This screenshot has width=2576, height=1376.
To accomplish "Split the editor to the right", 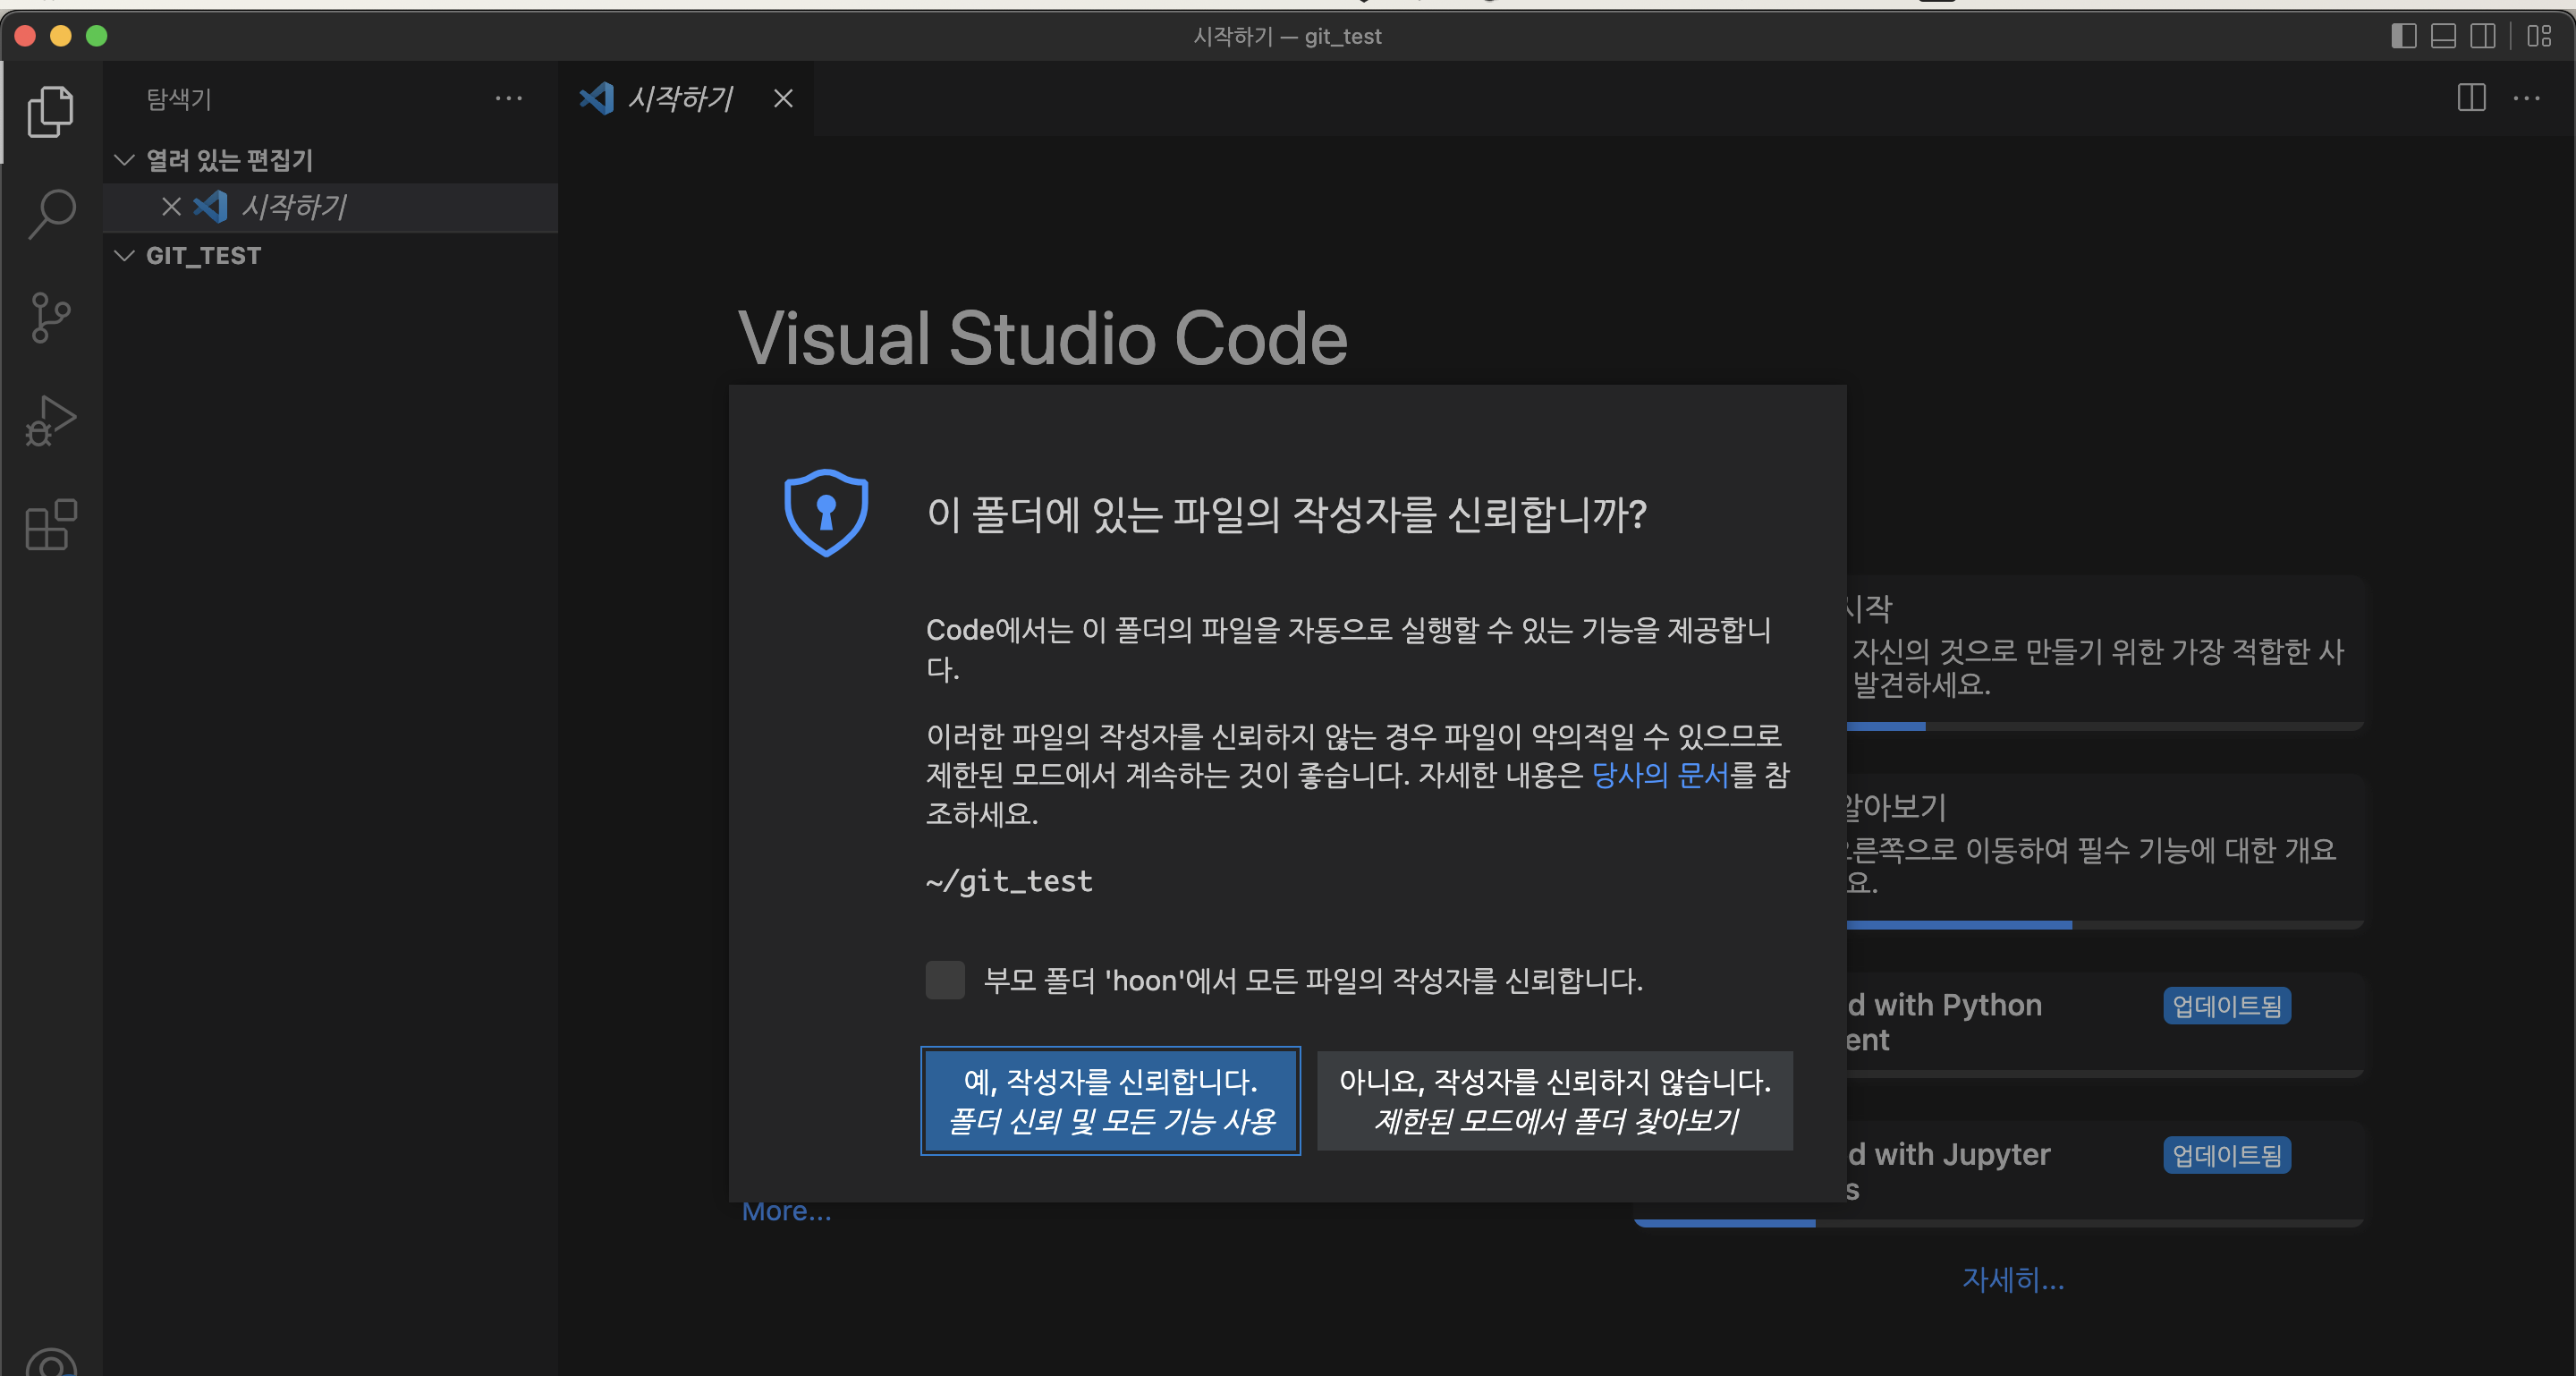I will point(2471,98).
